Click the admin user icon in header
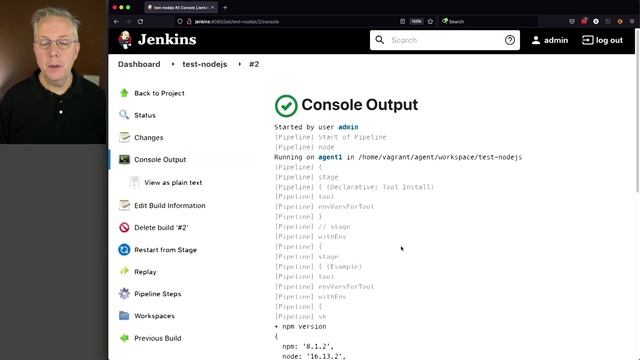The height and width of the screenshot is (360, 640). (536, 40)
